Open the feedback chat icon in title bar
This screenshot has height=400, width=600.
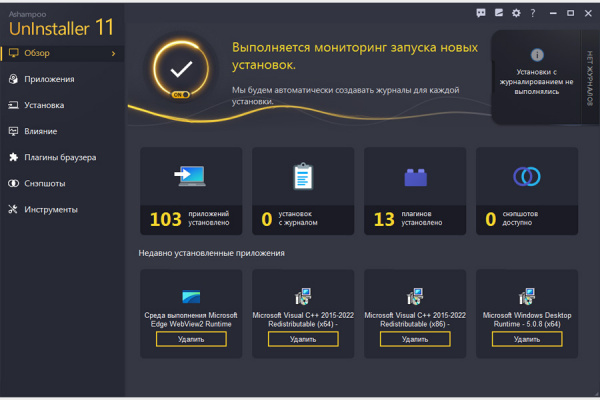pyautogui.click(x=481, y=13)
